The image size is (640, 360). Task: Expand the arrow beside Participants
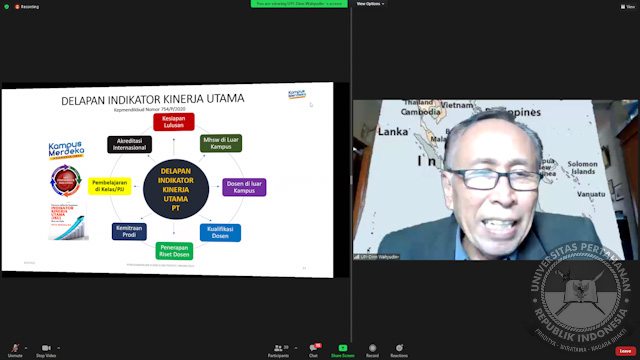(296, 348)
